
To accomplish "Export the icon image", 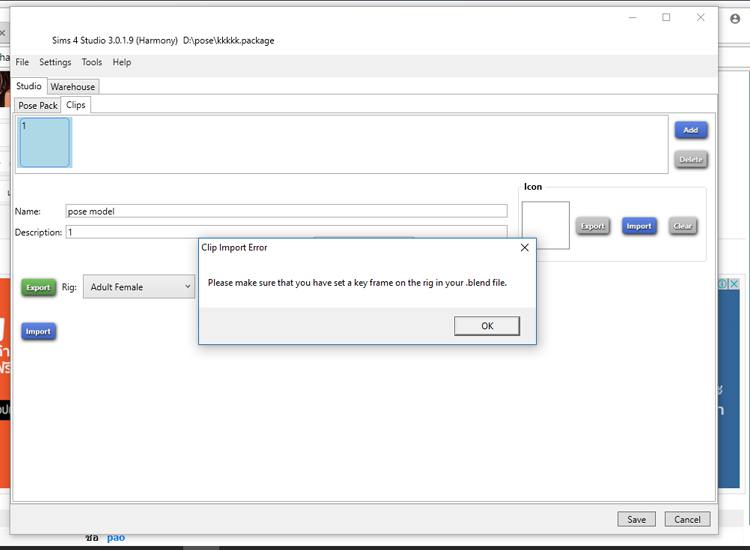I will 593,226.
